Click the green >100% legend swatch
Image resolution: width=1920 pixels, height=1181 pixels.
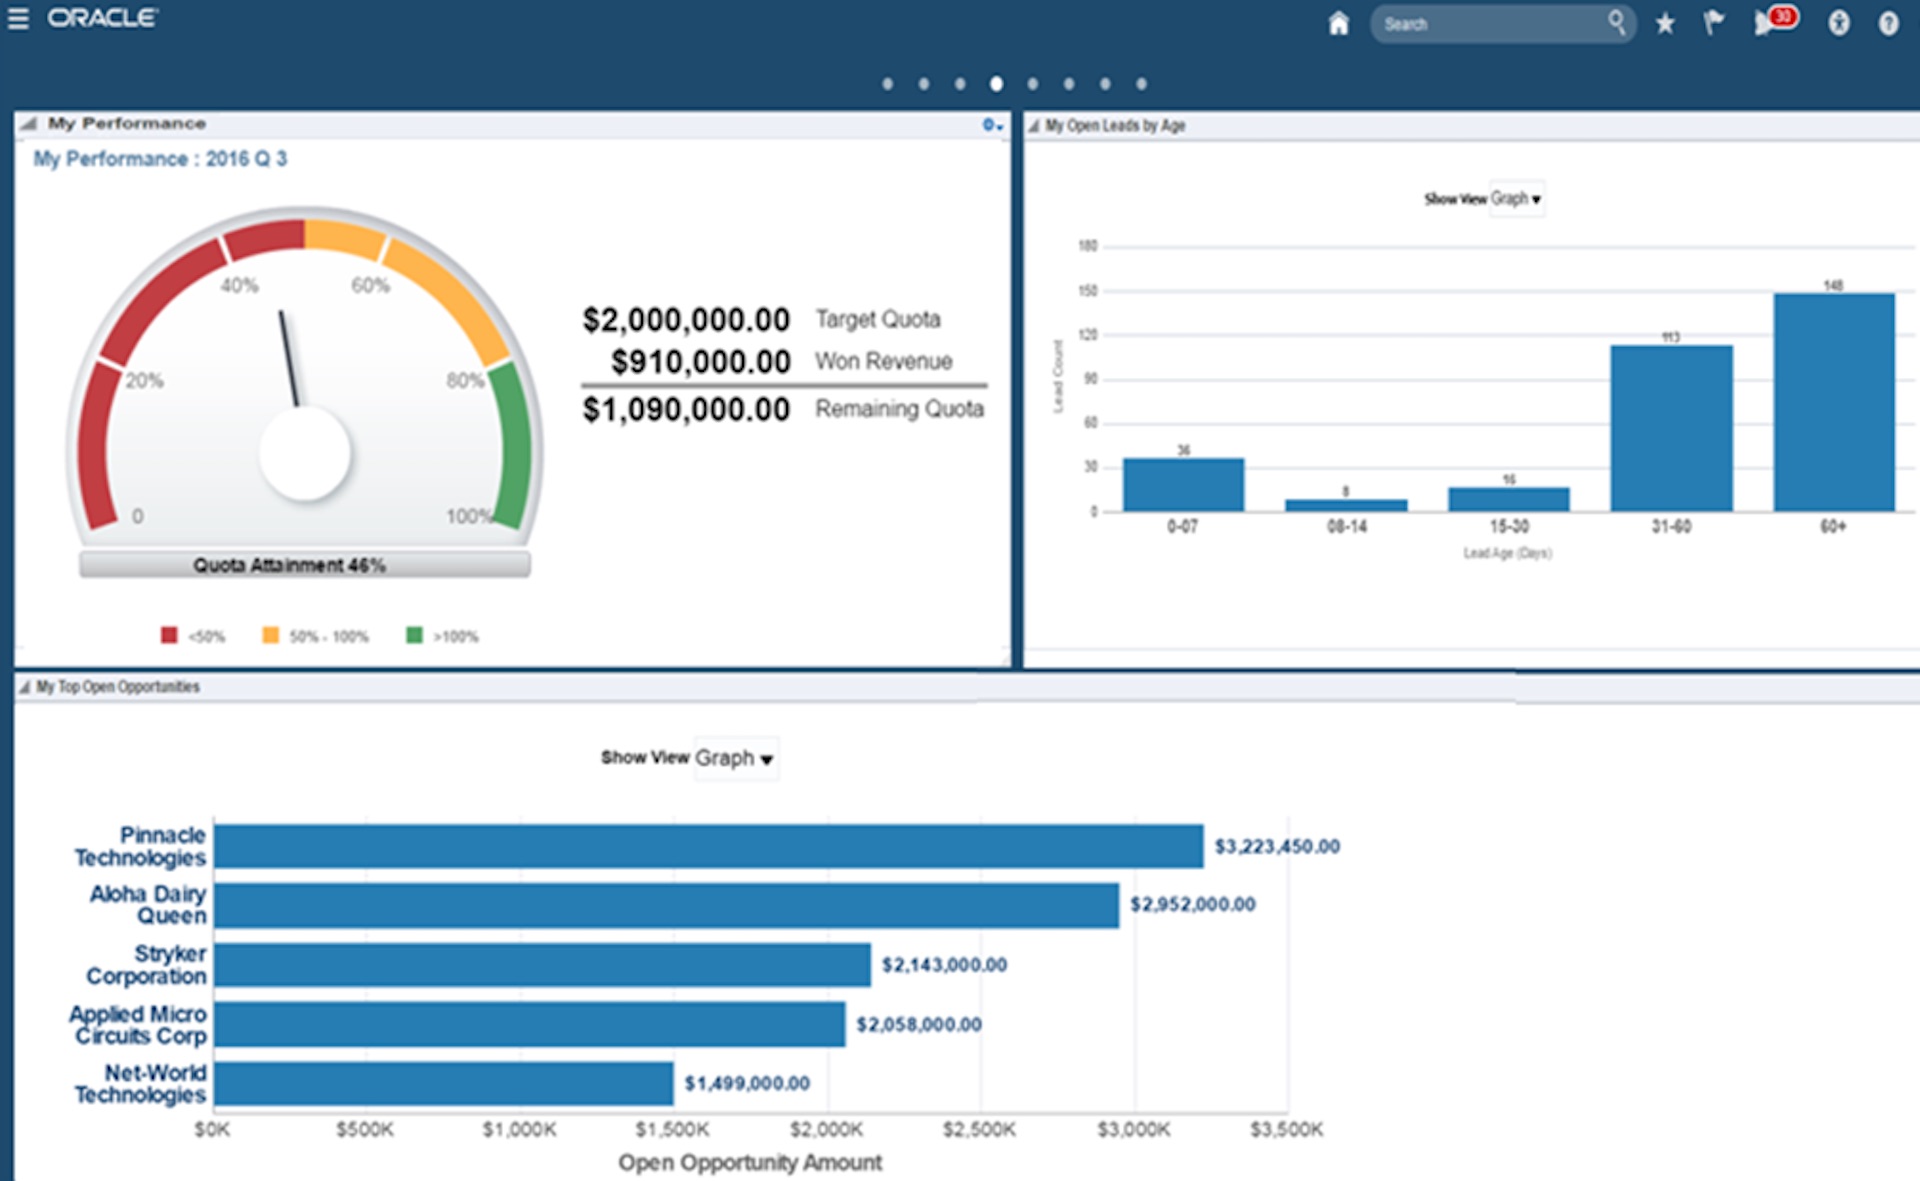[414, 635]
